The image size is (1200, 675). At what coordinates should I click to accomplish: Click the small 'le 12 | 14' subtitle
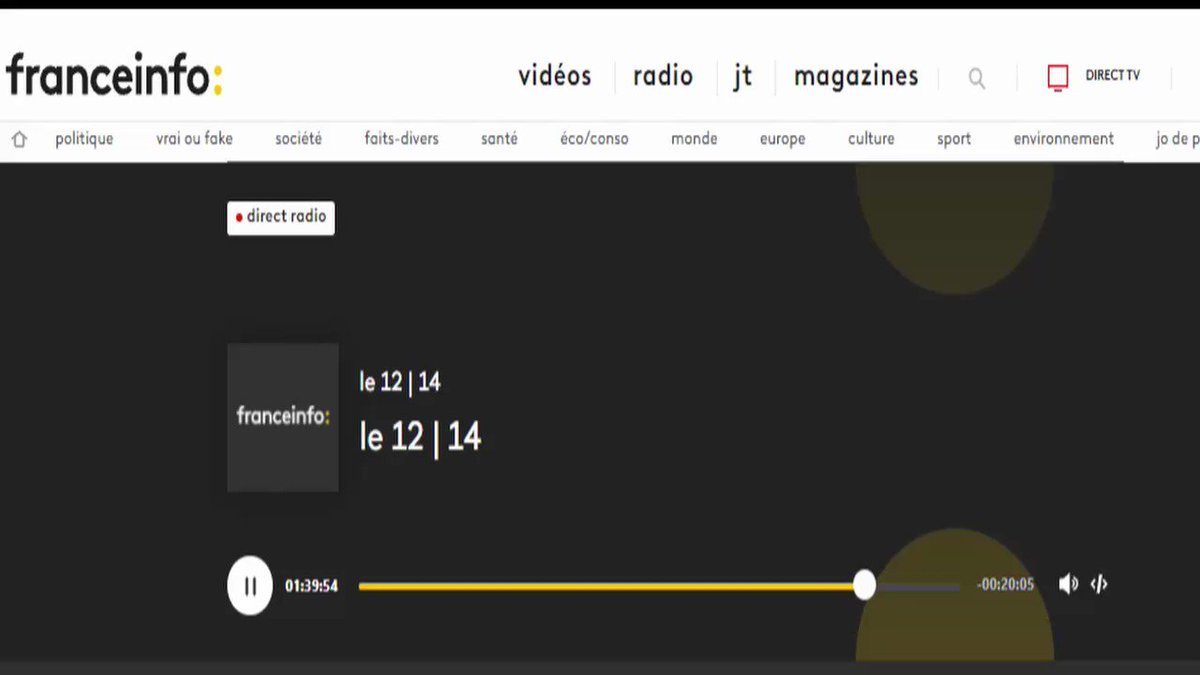(x=400, y=382)
